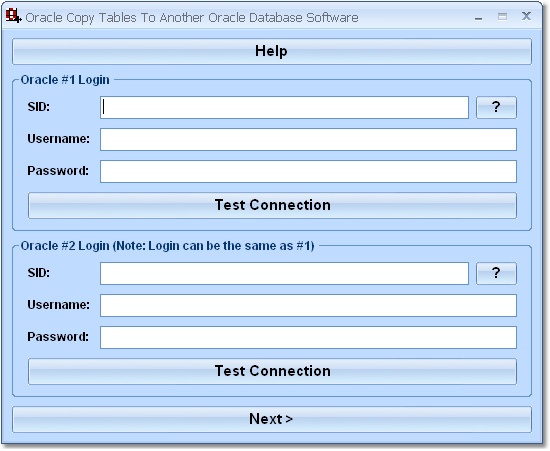Click the application icon in the title bar

pyautogui.click(x=13, y=16)
